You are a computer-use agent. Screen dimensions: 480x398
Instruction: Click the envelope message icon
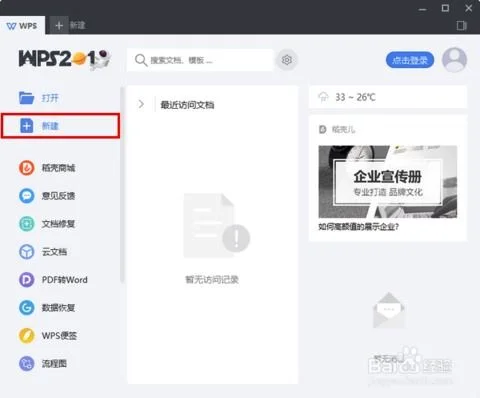[x=389, y=310]
